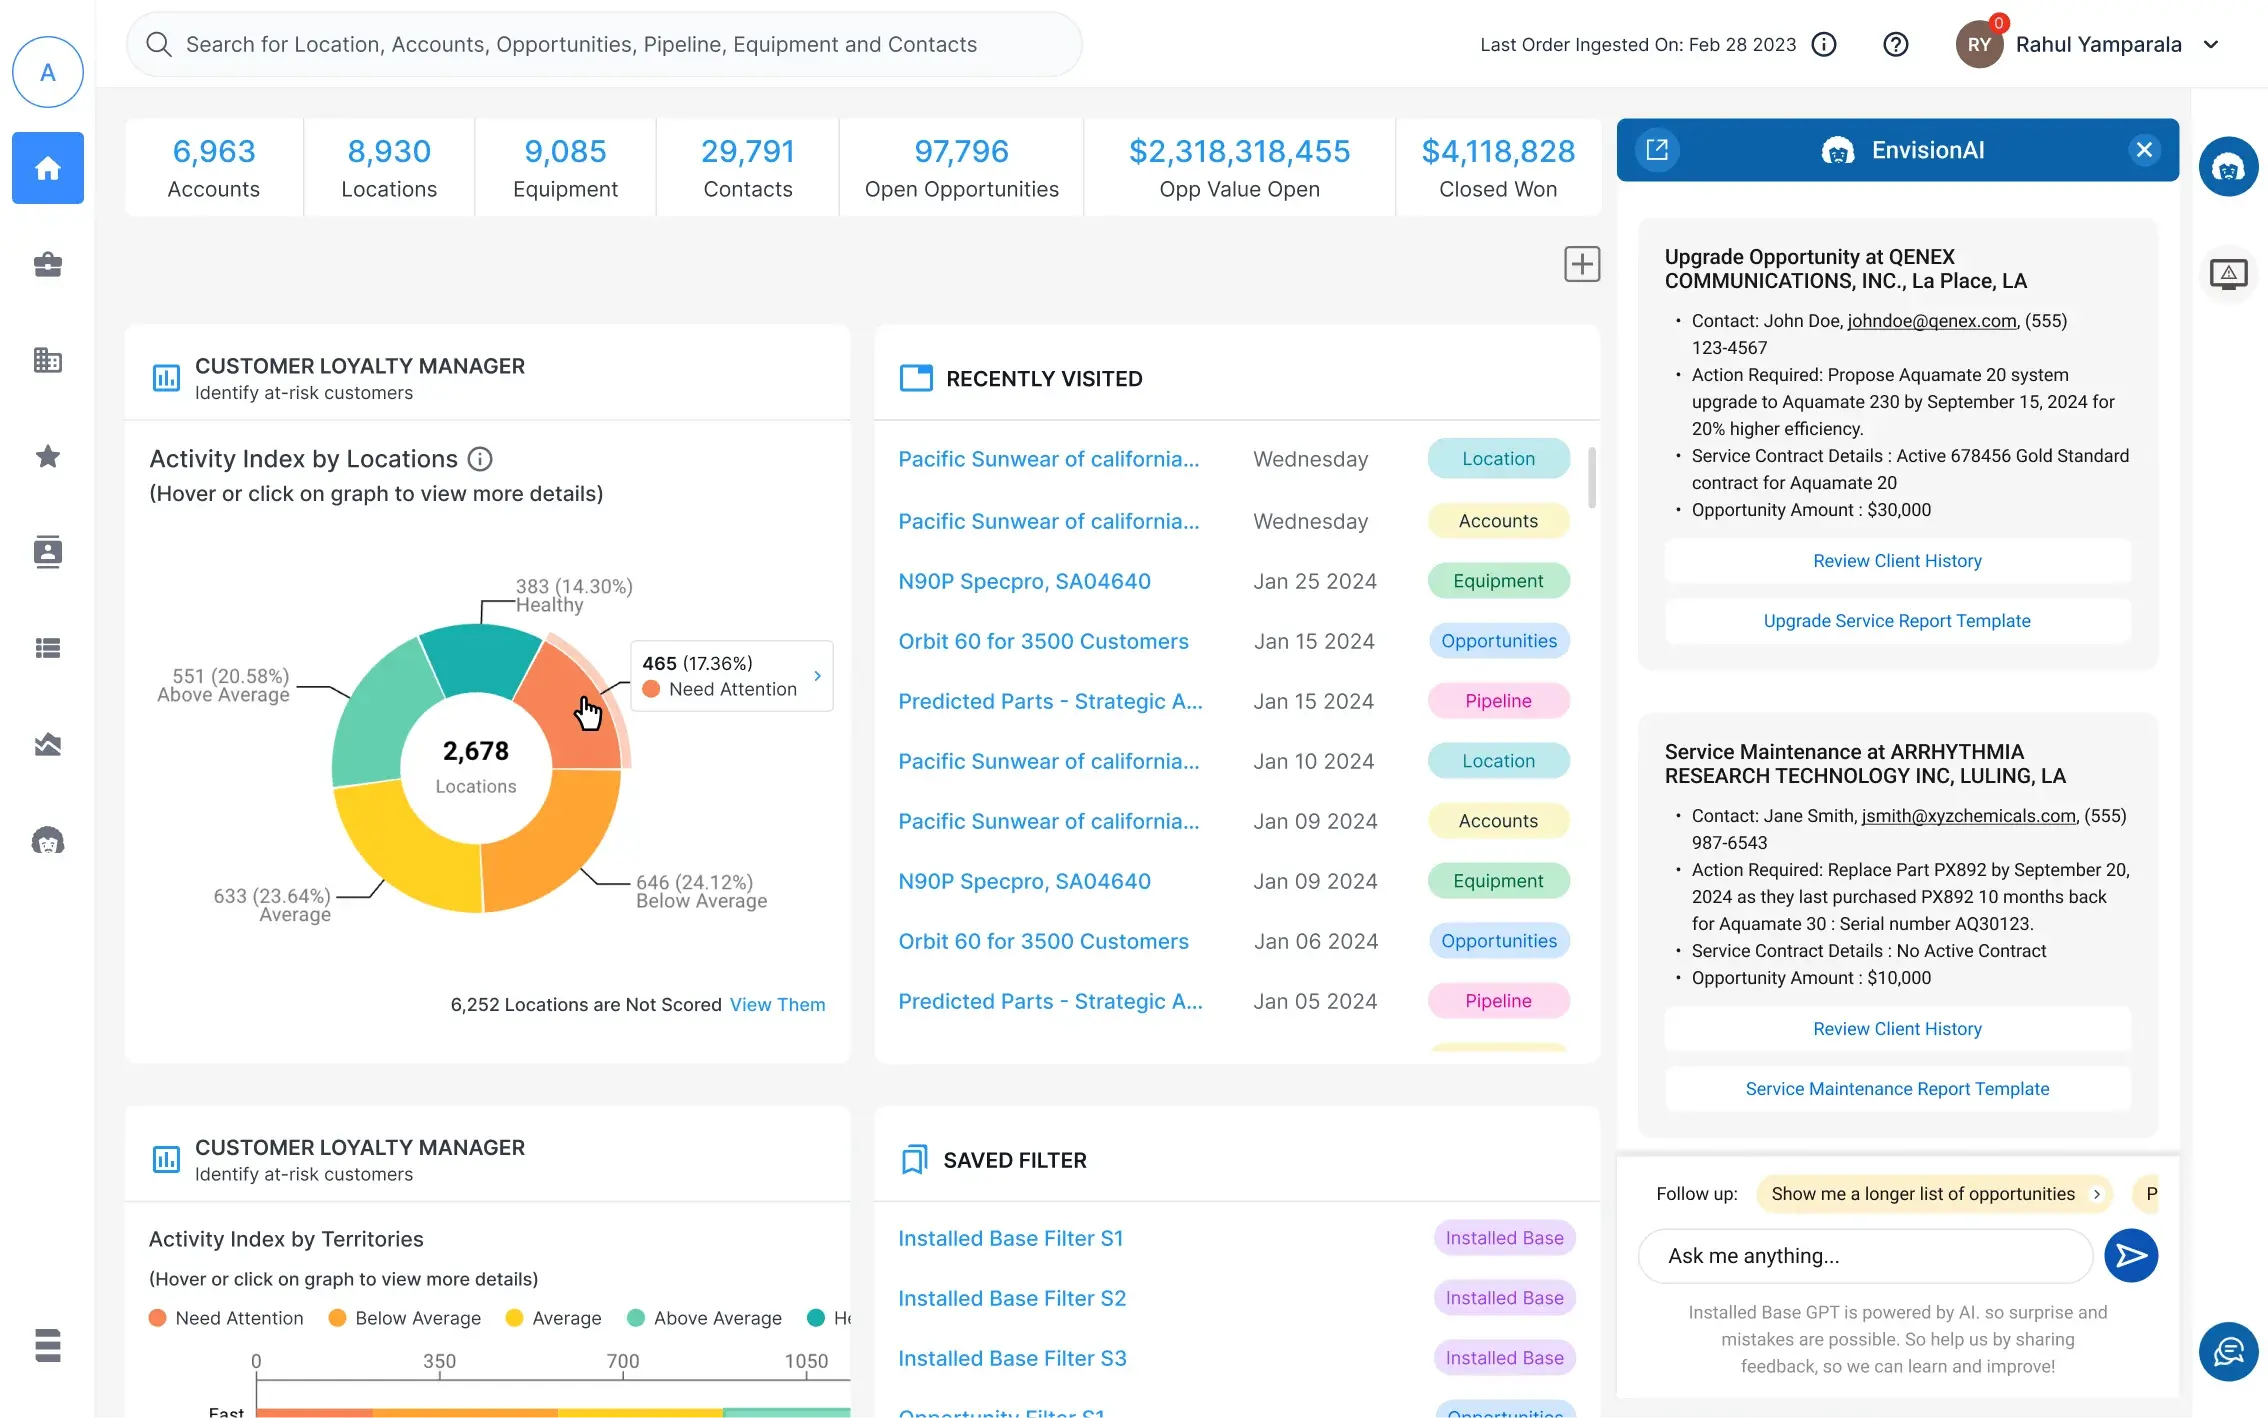The height and width of the screenshot is (1418, 2268).
Task: Open johndoe@qenex.com email link
Action: [x=1932, y=321]
